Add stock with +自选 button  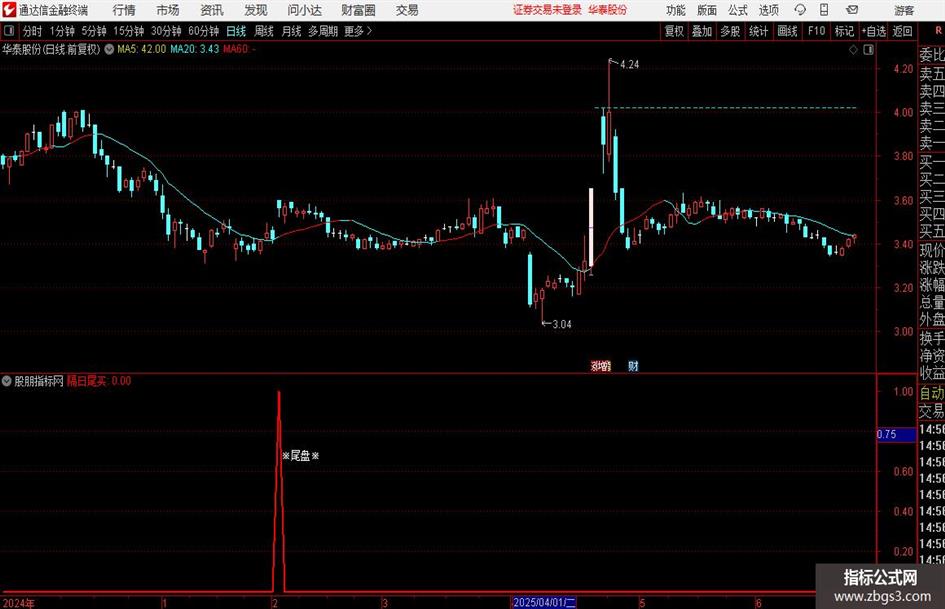[x=873, y=31]
